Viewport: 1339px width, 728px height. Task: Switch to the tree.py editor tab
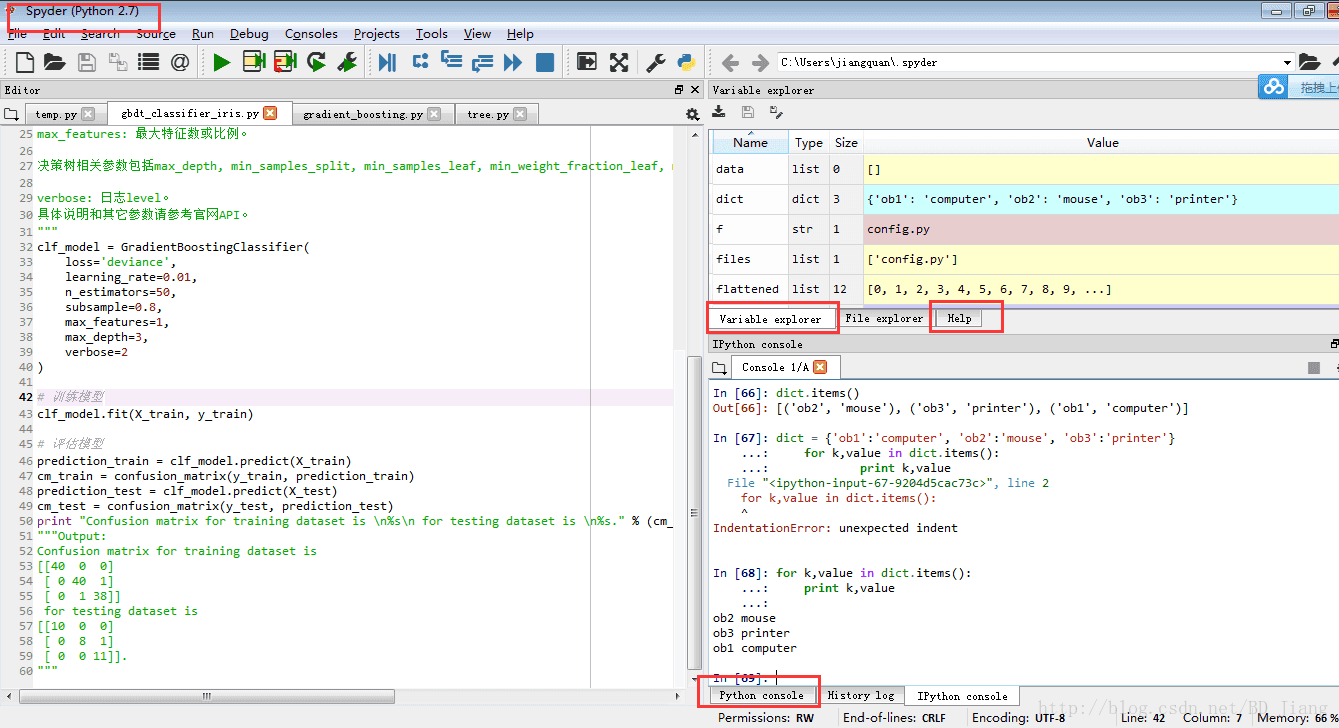pyautogui.click(x=496, y=114)
